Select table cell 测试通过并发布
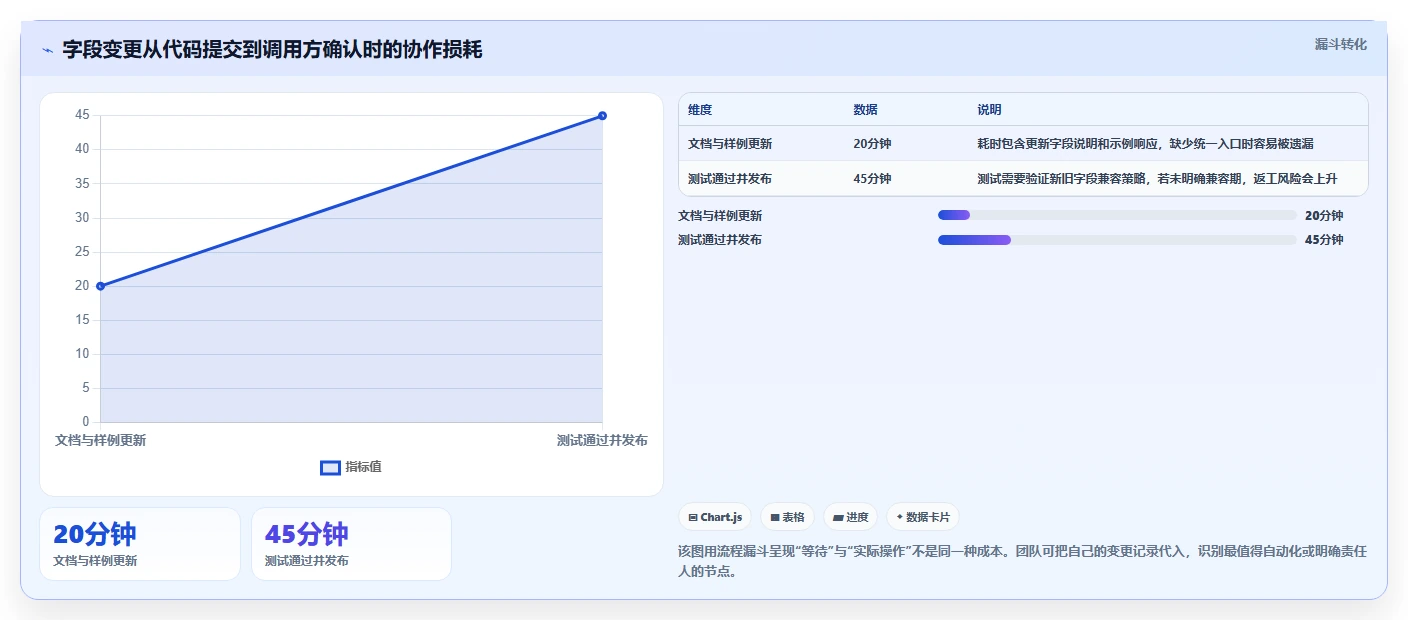This screenshot has height=620, width=1408. [x=730, y=179]
